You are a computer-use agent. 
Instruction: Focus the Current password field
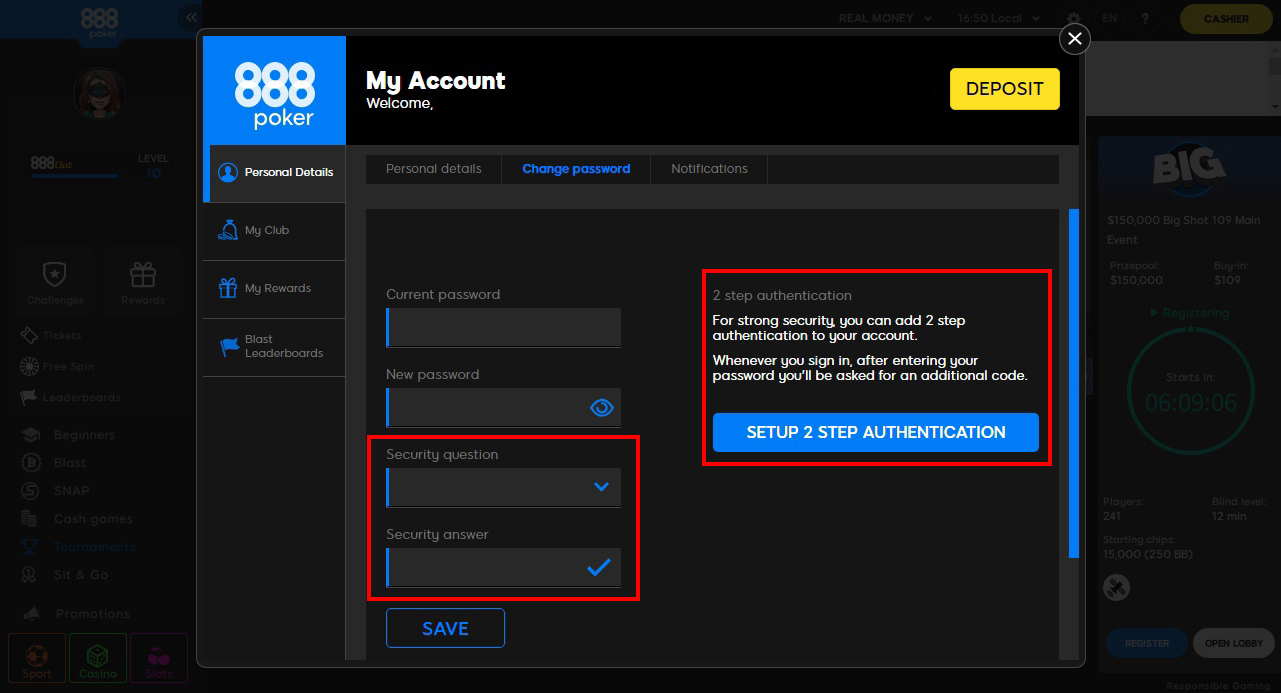504,327
